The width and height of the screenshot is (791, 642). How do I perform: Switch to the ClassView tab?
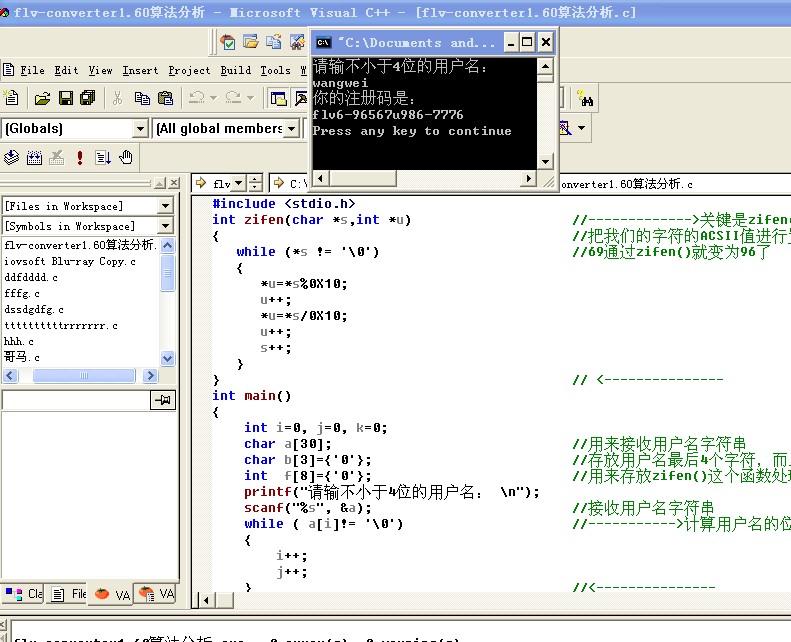(22, 594)
